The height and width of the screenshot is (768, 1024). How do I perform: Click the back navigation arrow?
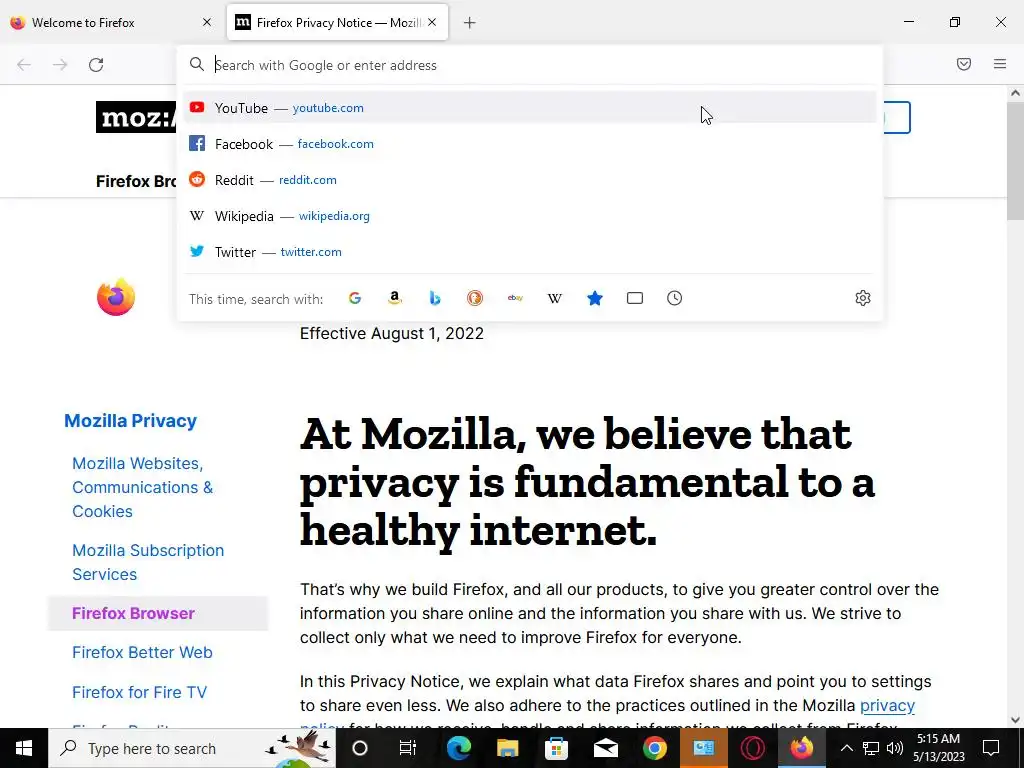tap(24, 65)
